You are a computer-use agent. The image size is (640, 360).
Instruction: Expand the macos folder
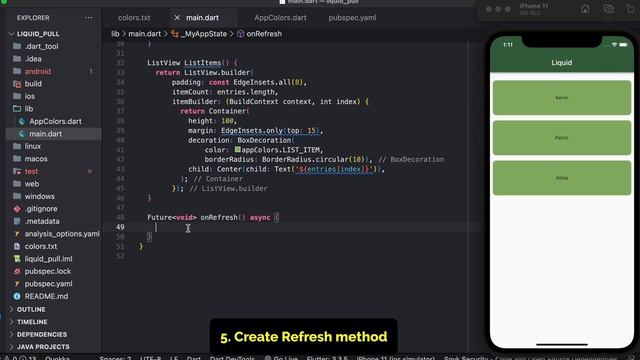[36, 159]
